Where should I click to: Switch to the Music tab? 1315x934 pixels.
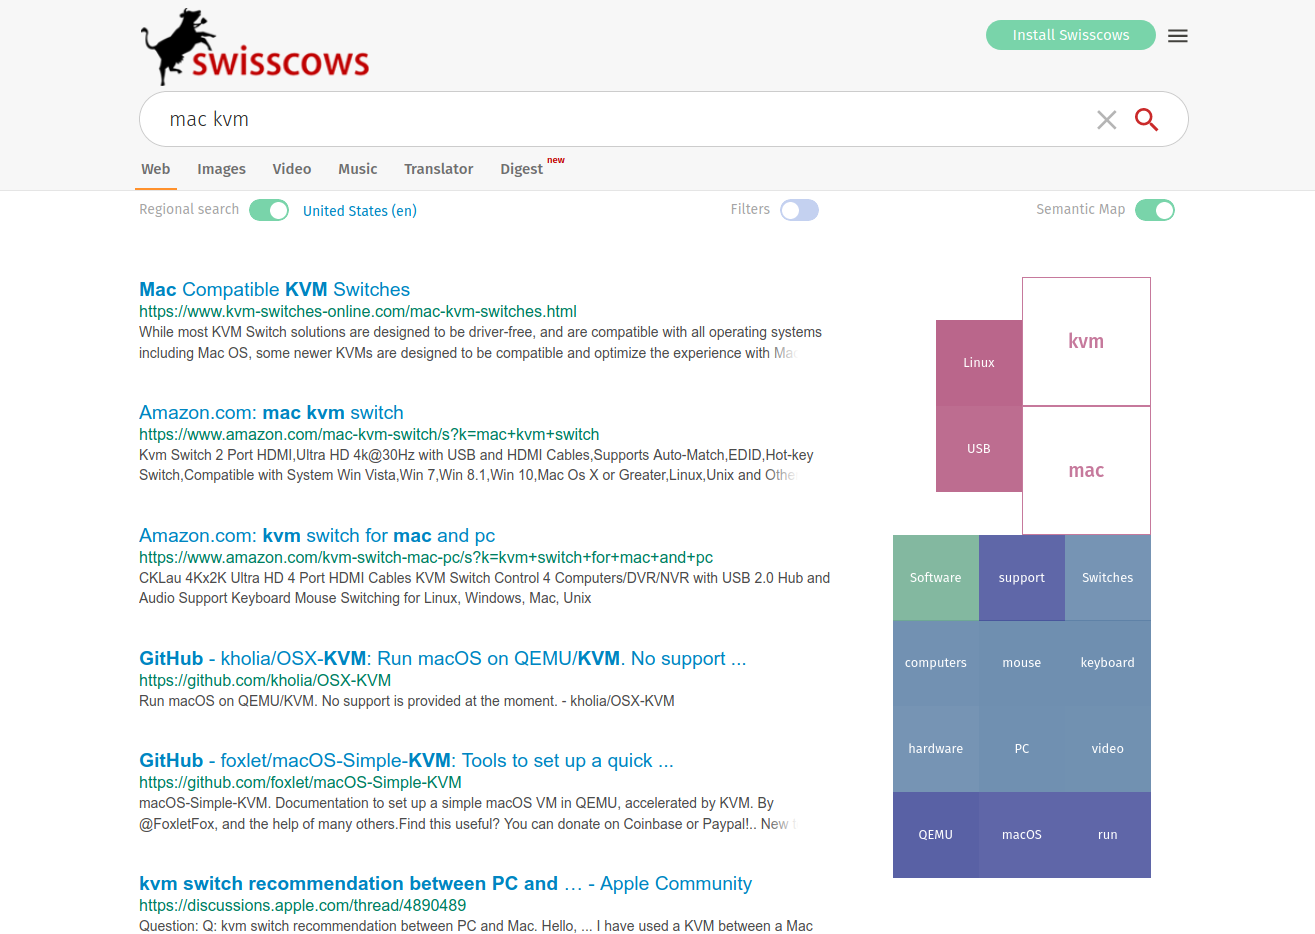358,169
